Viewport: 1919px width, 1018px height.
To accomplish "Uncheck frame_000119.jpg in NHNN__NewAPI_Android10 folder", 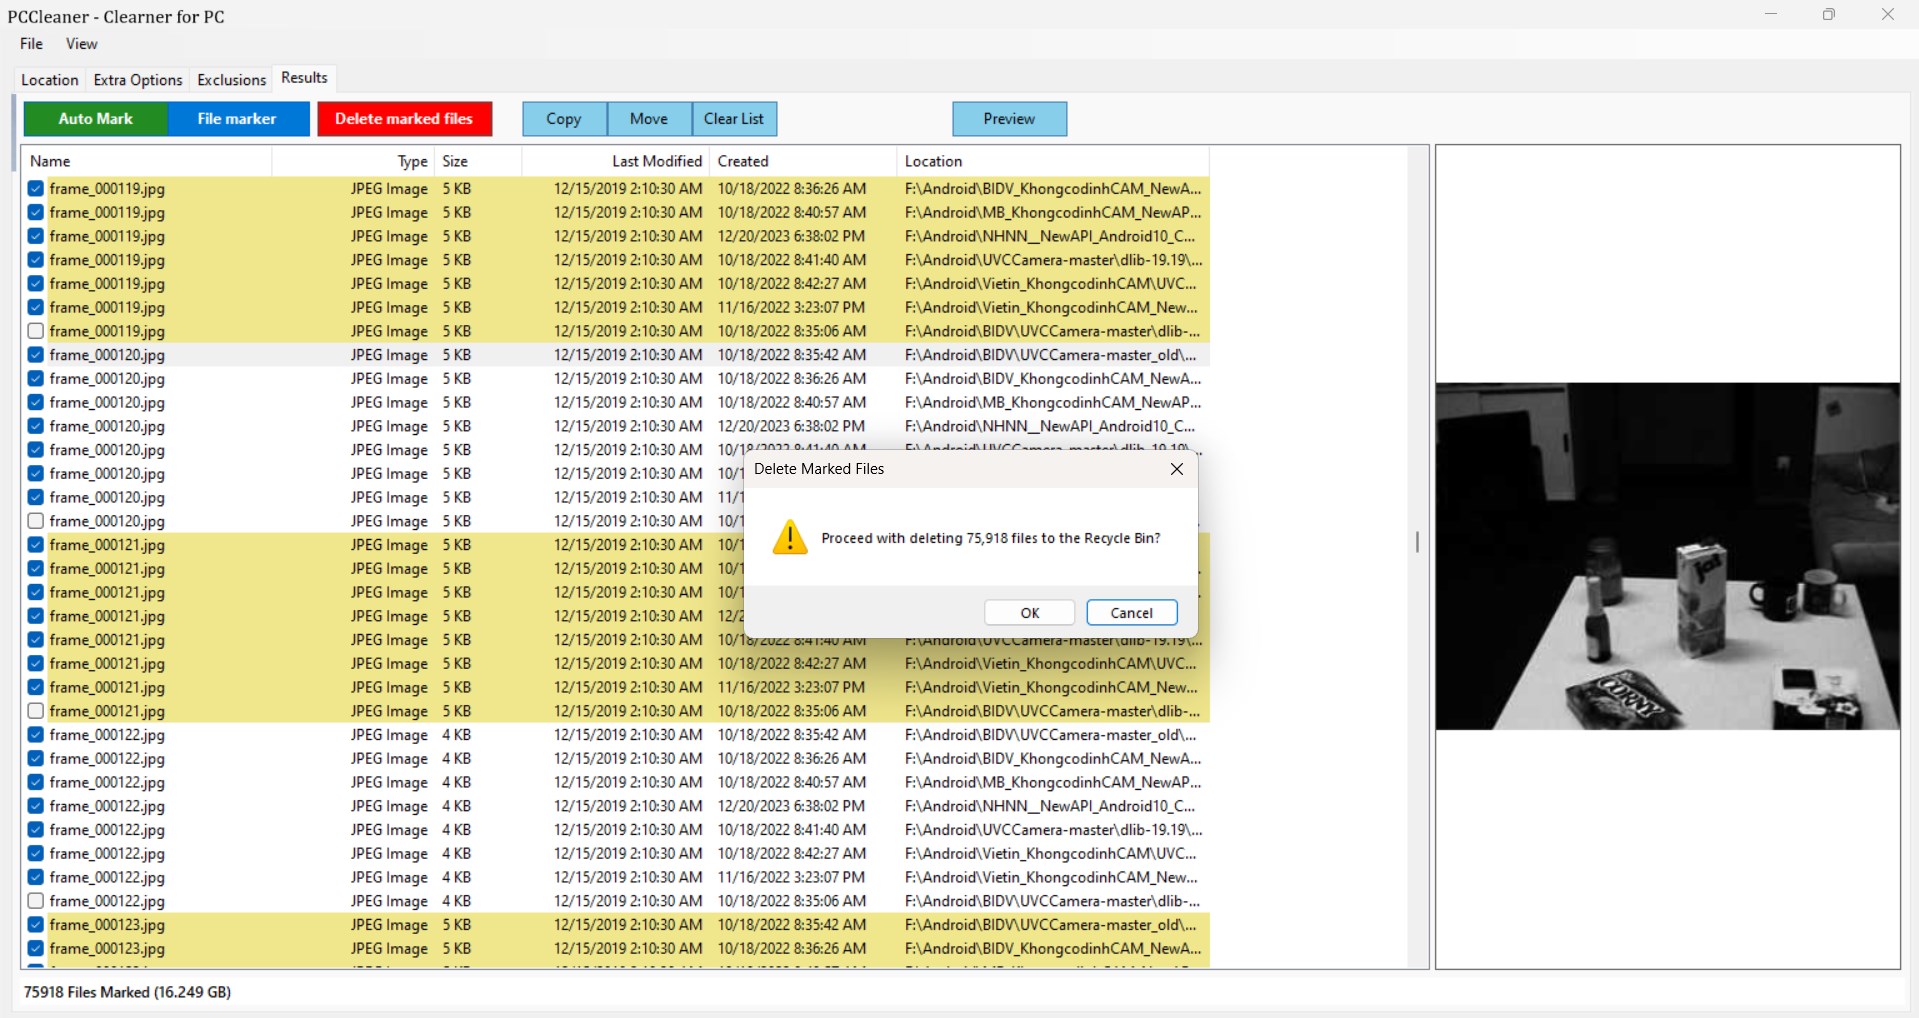I will (36, 237).
